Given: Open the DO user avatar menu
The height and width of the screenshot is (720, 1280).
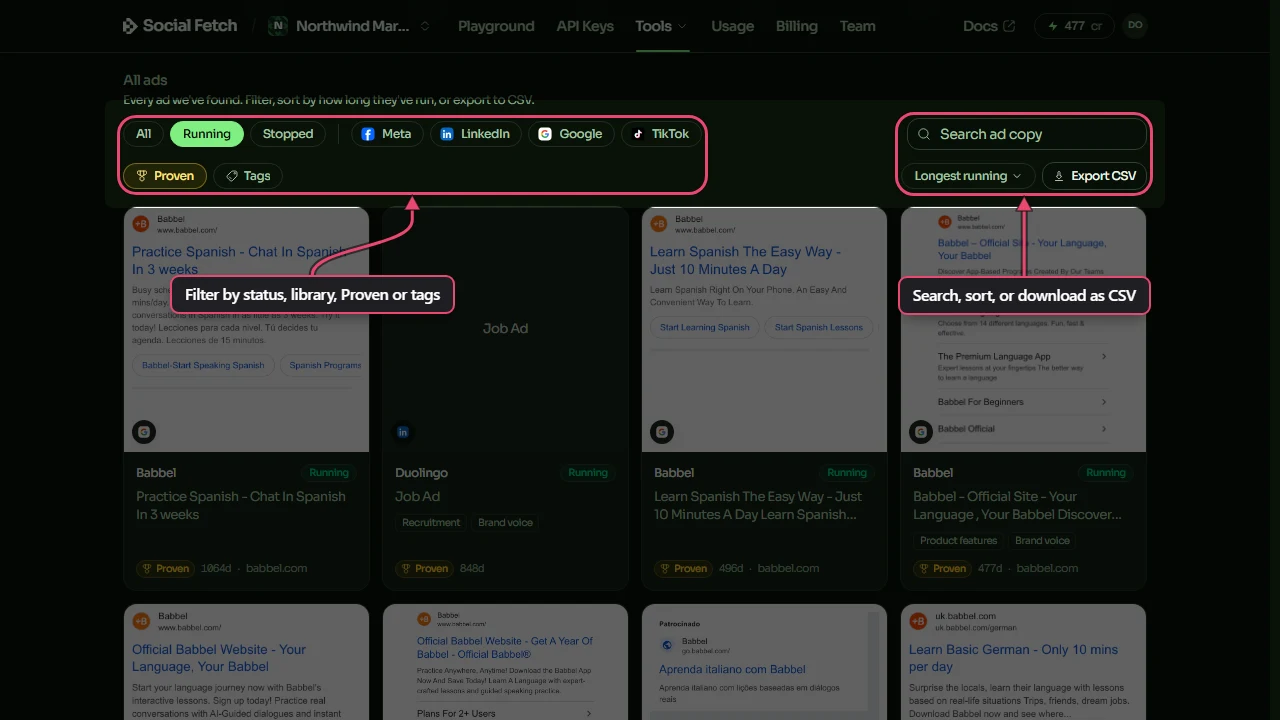Looking at the screenshot, I should tap(1135, 26).
